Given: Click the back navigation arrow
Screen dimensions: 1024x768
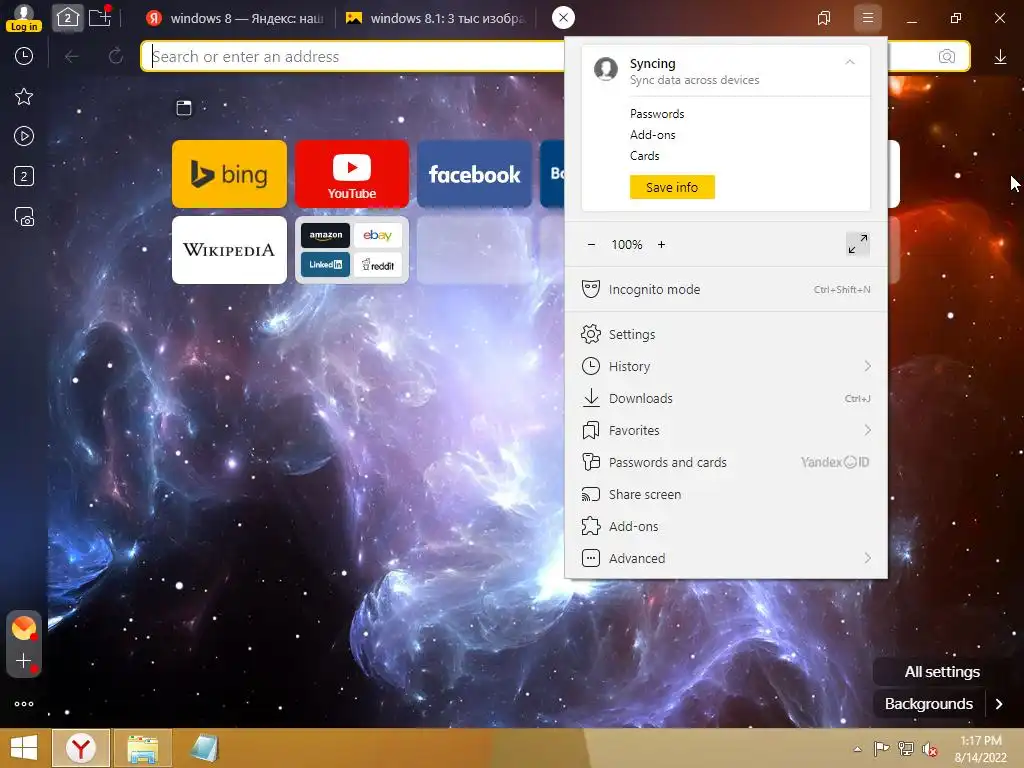Looking at the screenshot, I should [71, 57].
